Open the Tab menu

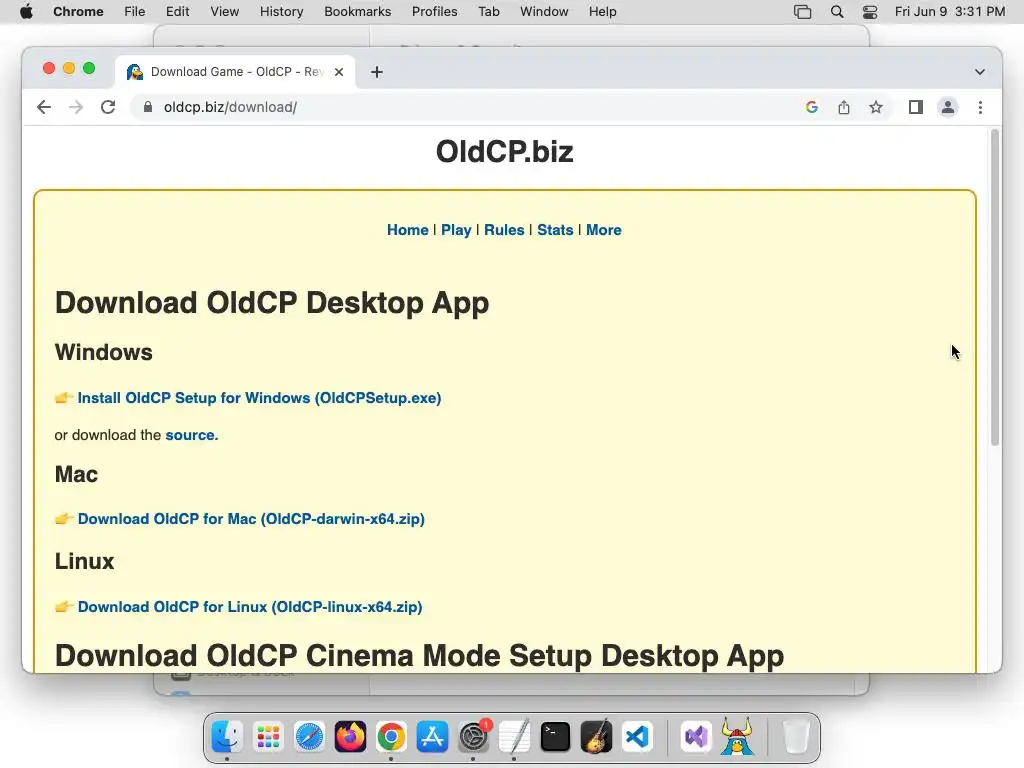tap(488, 12)
